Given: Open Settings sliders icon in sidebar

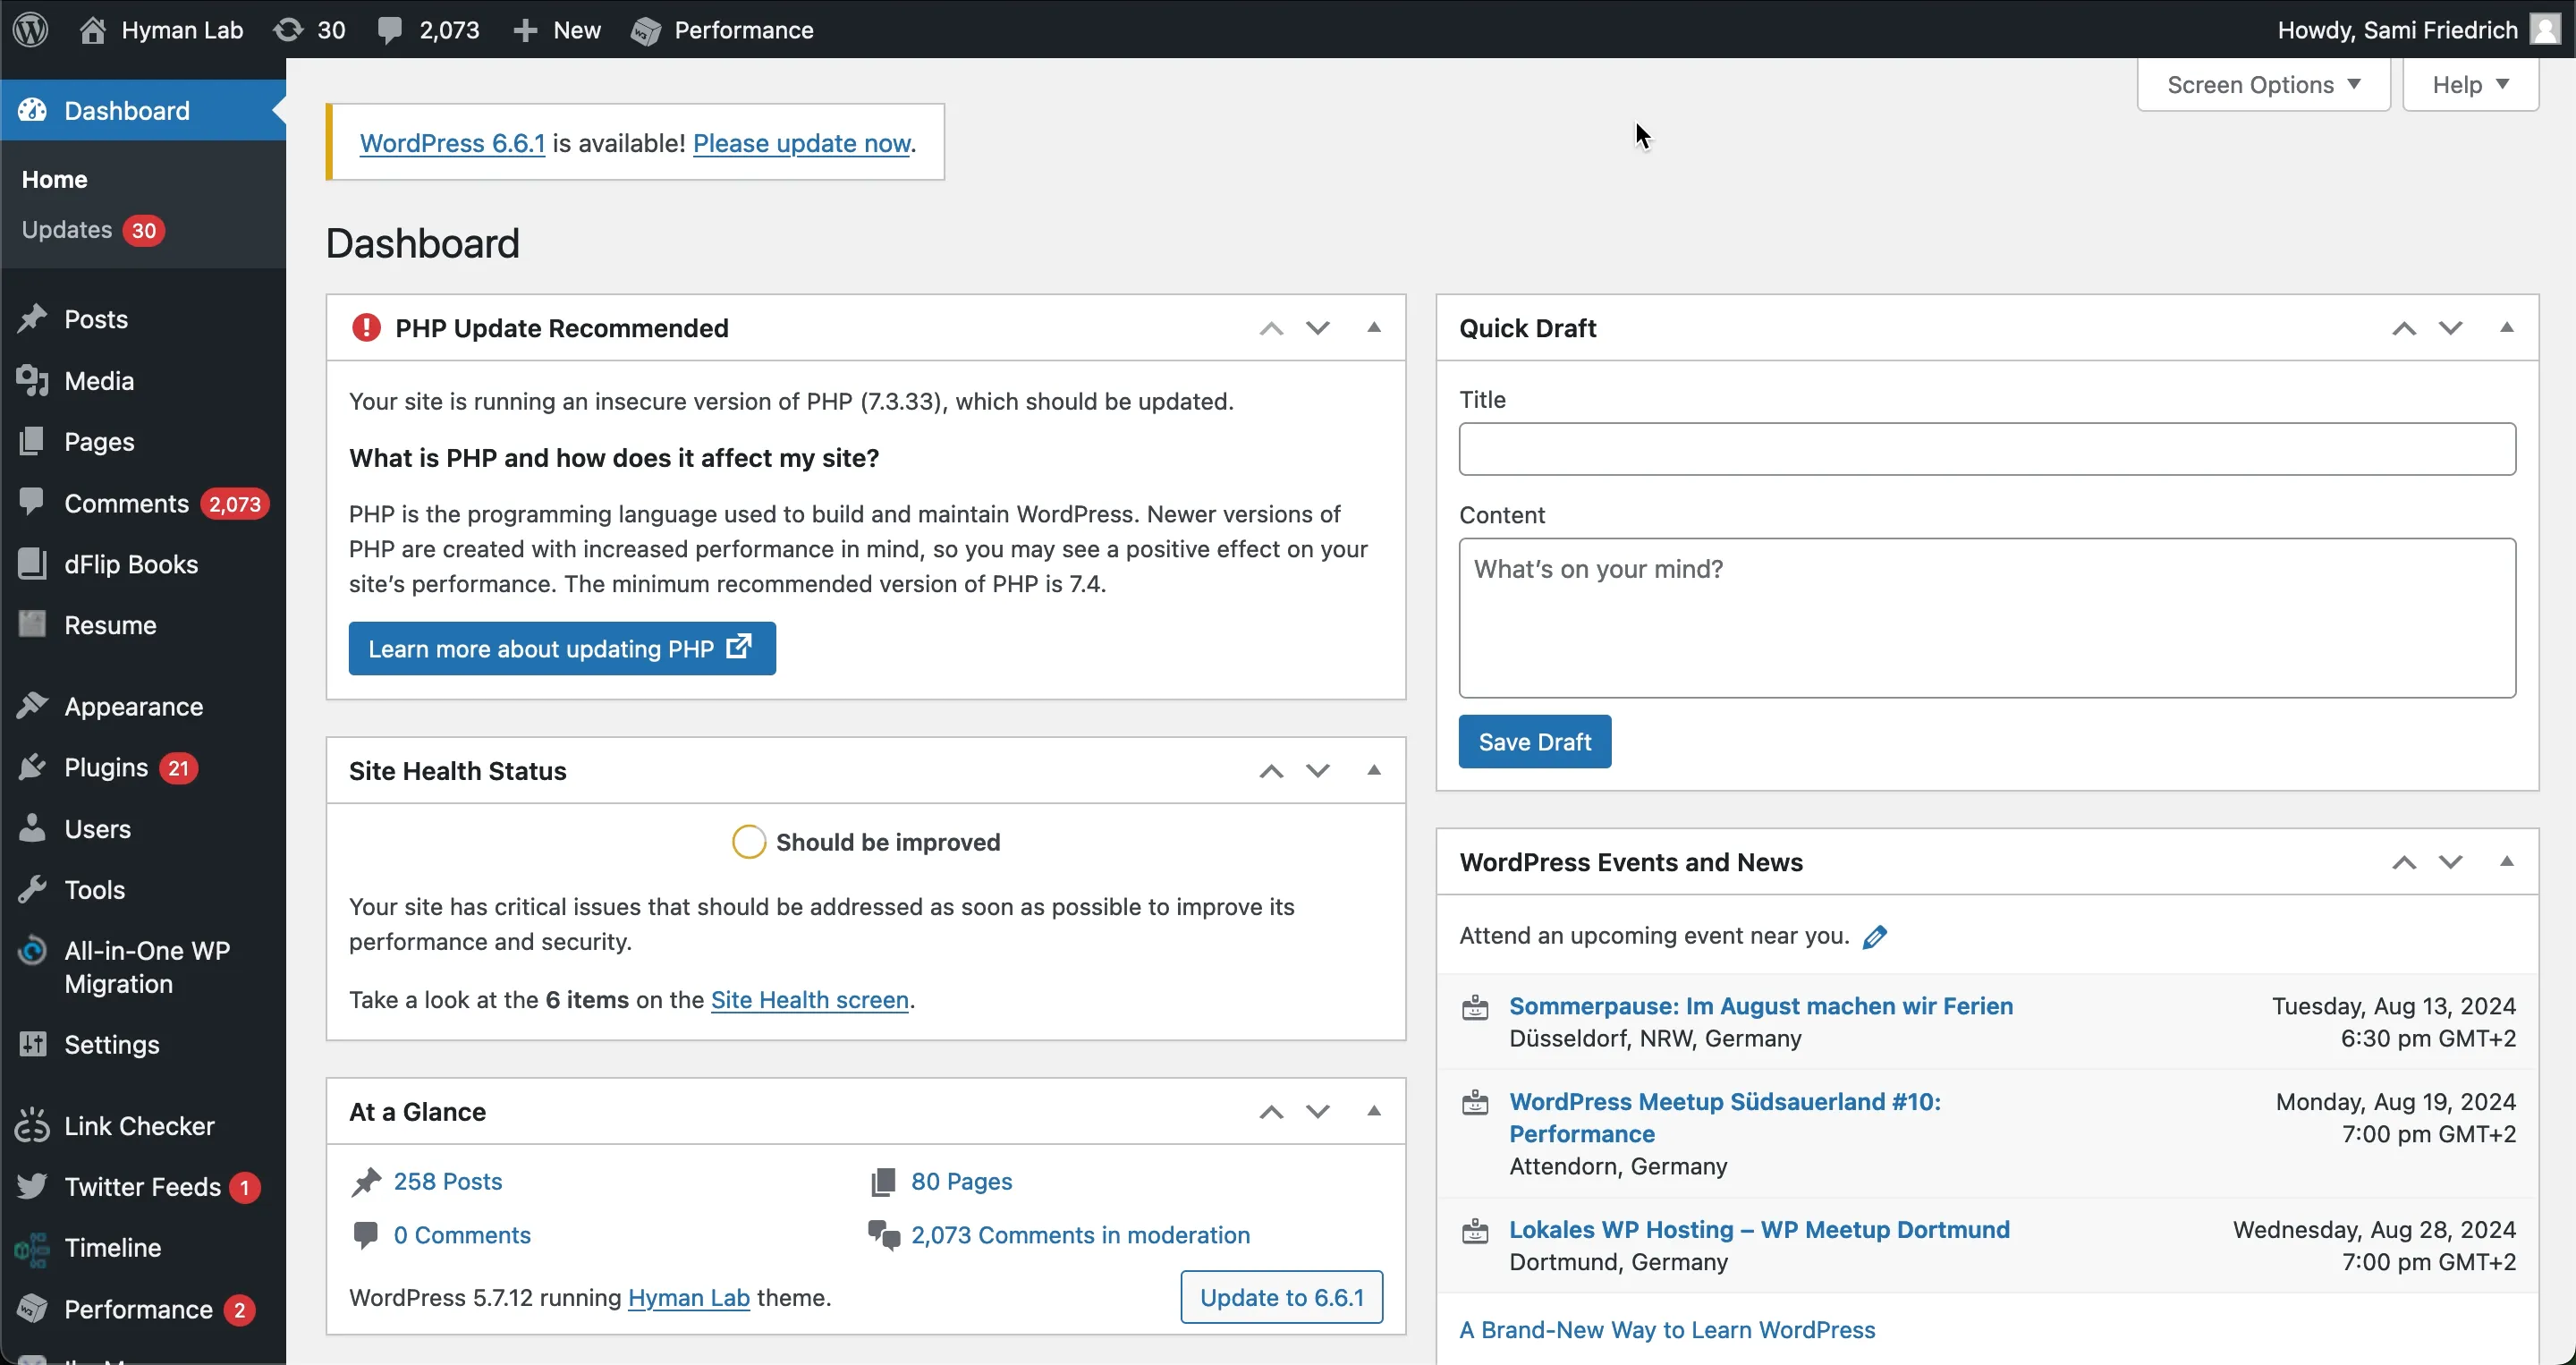Looking at the screenshot, I should [x=32, y=1044].
